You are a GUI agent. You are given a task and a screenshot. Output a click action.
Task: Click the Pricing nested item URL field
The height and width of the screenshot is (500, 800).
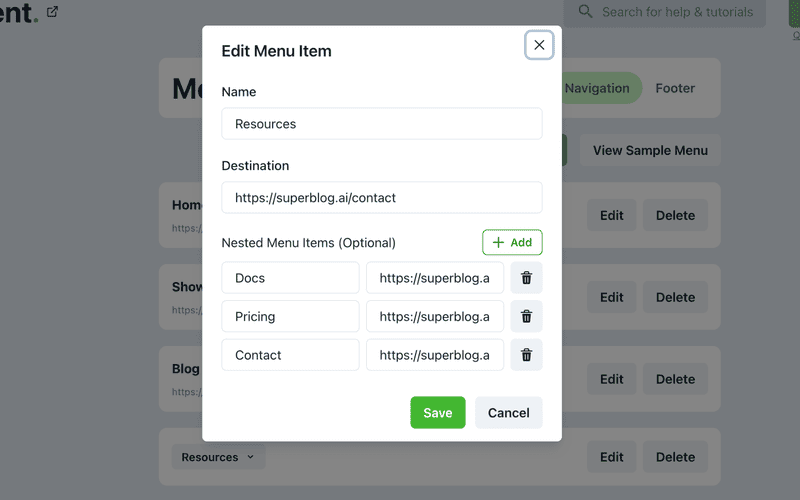434,317
